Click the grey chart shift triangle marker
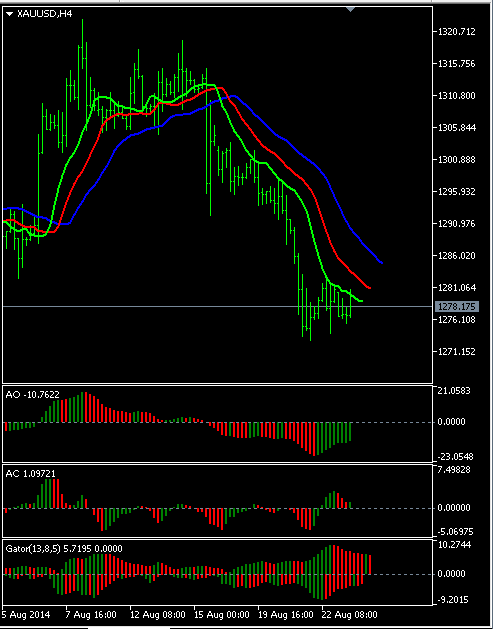Screen dimensions: 493x629 350,9
